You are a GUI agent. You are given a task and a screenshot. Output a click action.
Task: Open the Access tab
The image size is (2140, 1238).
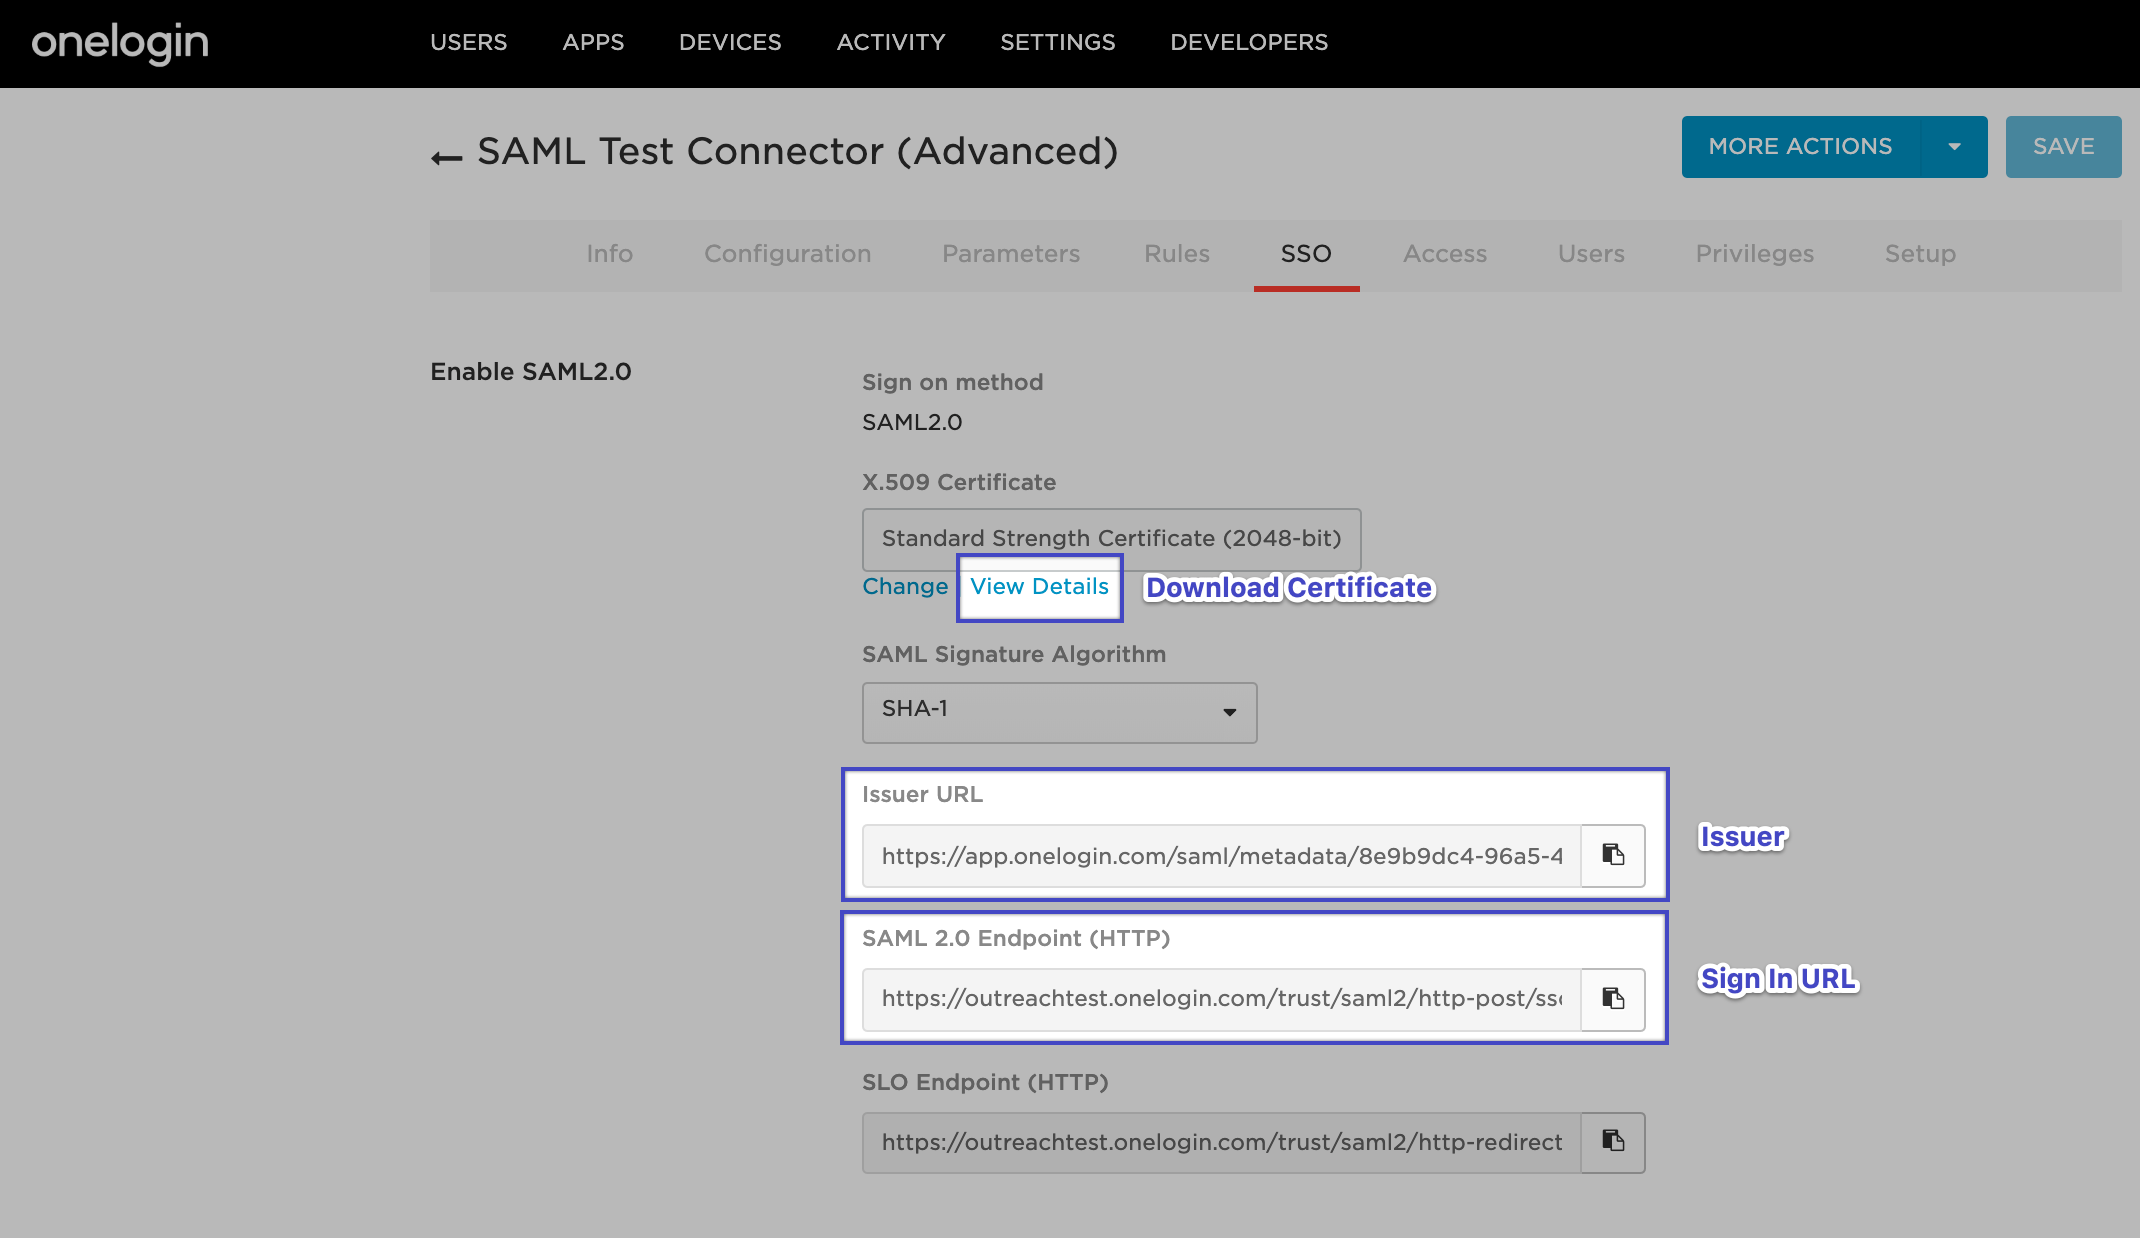(x=1444, y=254)
